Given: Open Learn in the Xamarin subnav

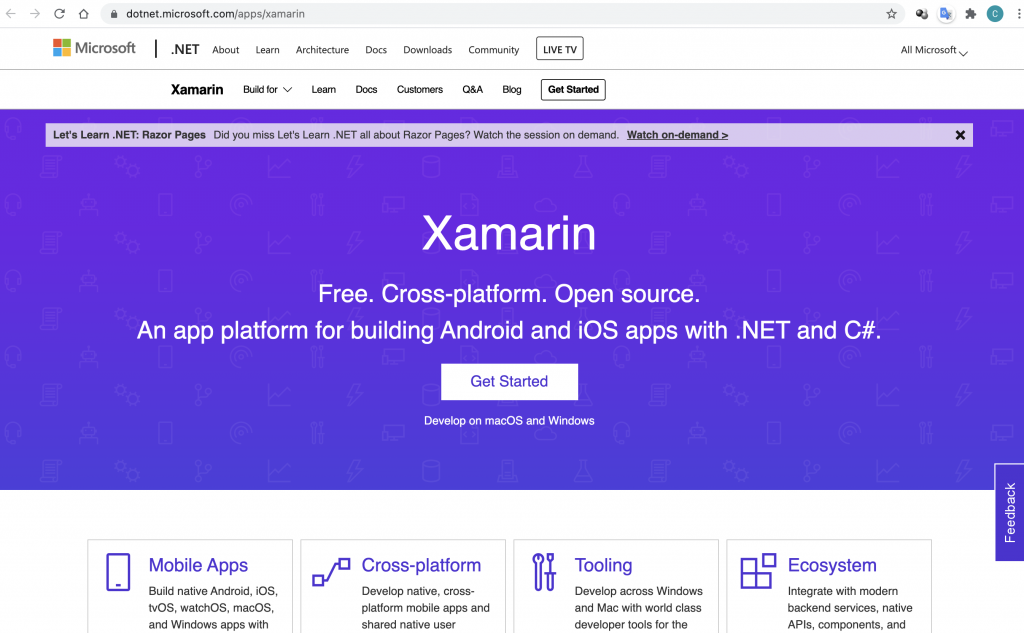Looking at the screenshot, I should tap(323, 89).
